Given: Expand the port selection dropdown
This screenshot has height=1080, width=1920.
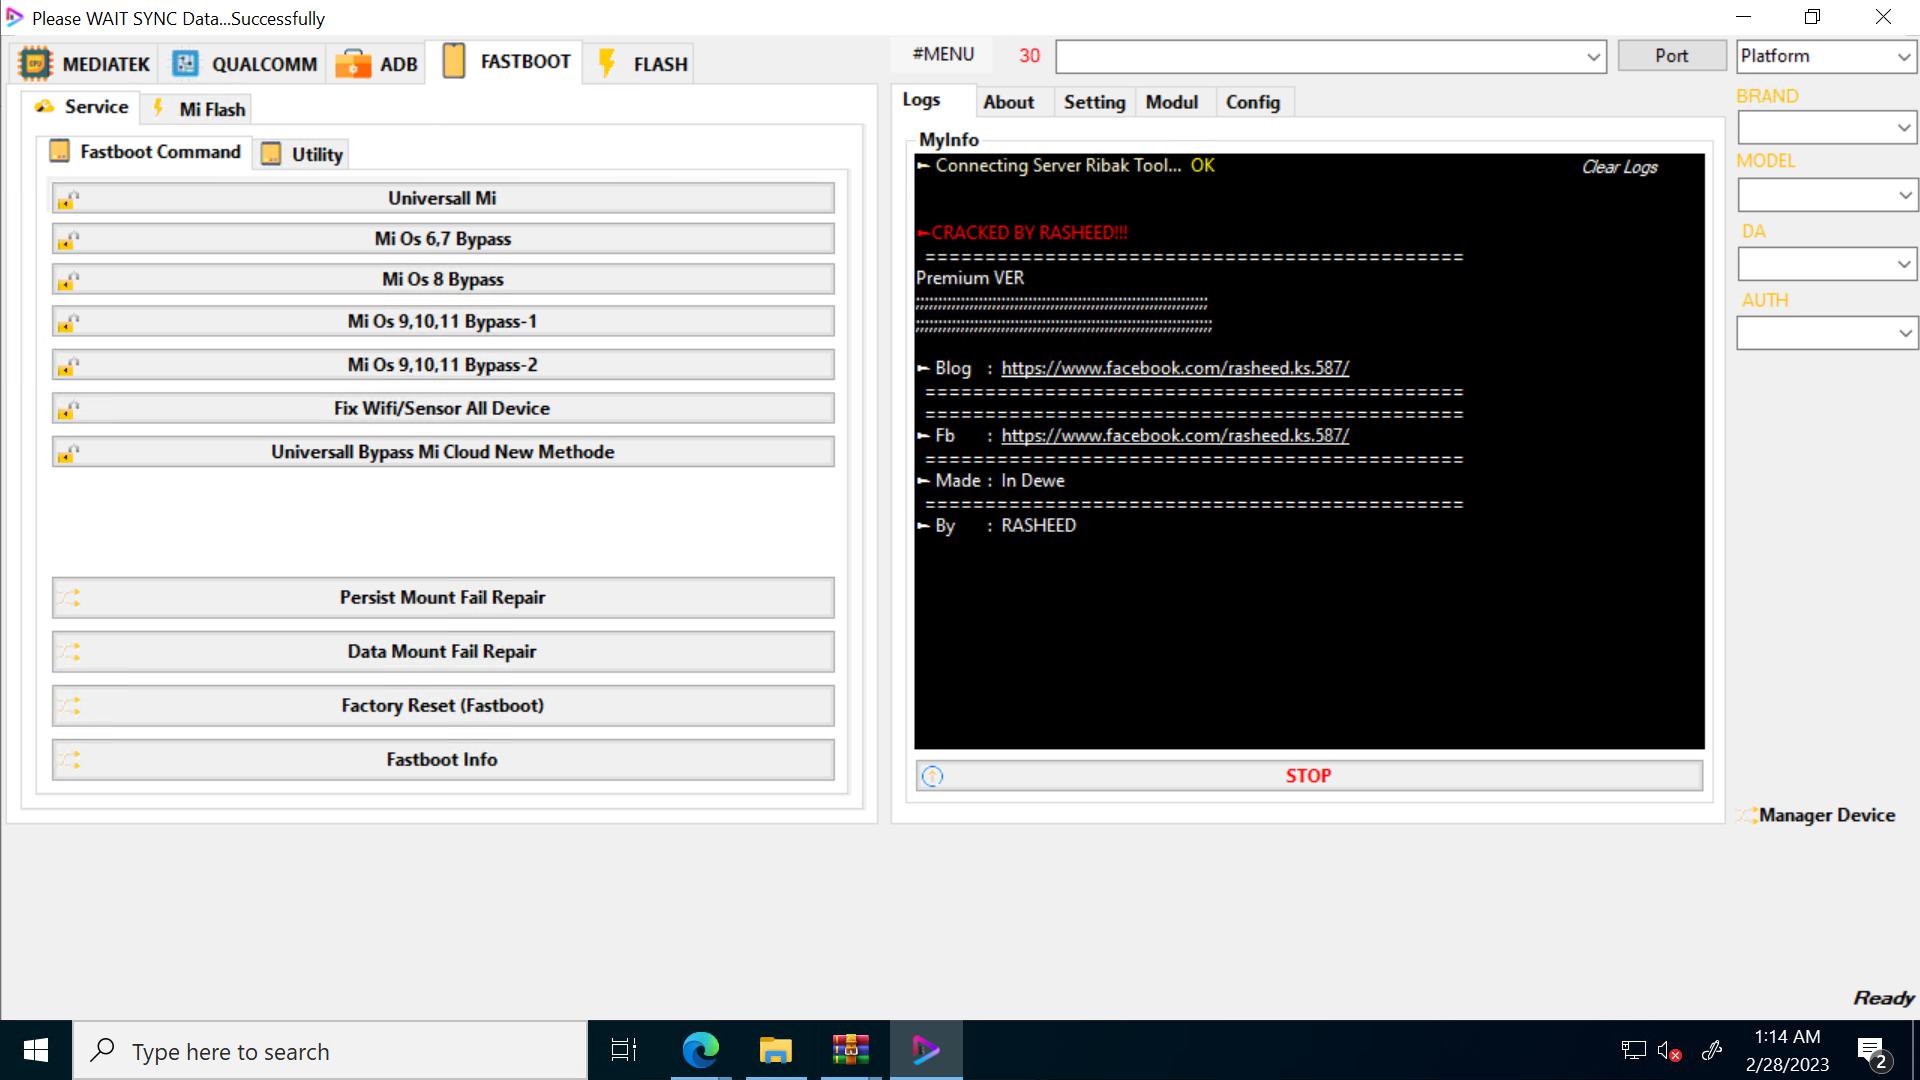Looking at the screenshot, I should coord(1593,57).
